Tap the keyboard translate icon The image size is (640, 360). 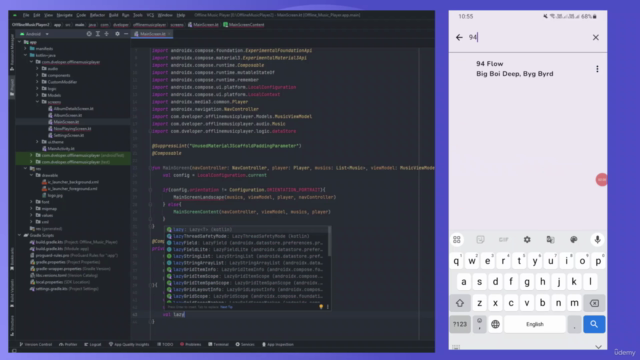tap(550, 240)
